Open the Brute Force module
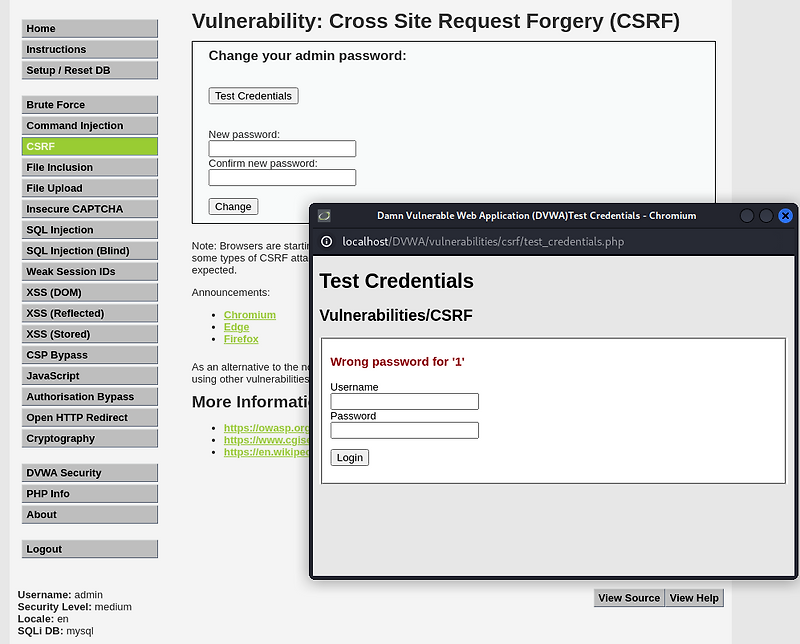The height and width of the screenshot is (644, 800). pos(89,104)
